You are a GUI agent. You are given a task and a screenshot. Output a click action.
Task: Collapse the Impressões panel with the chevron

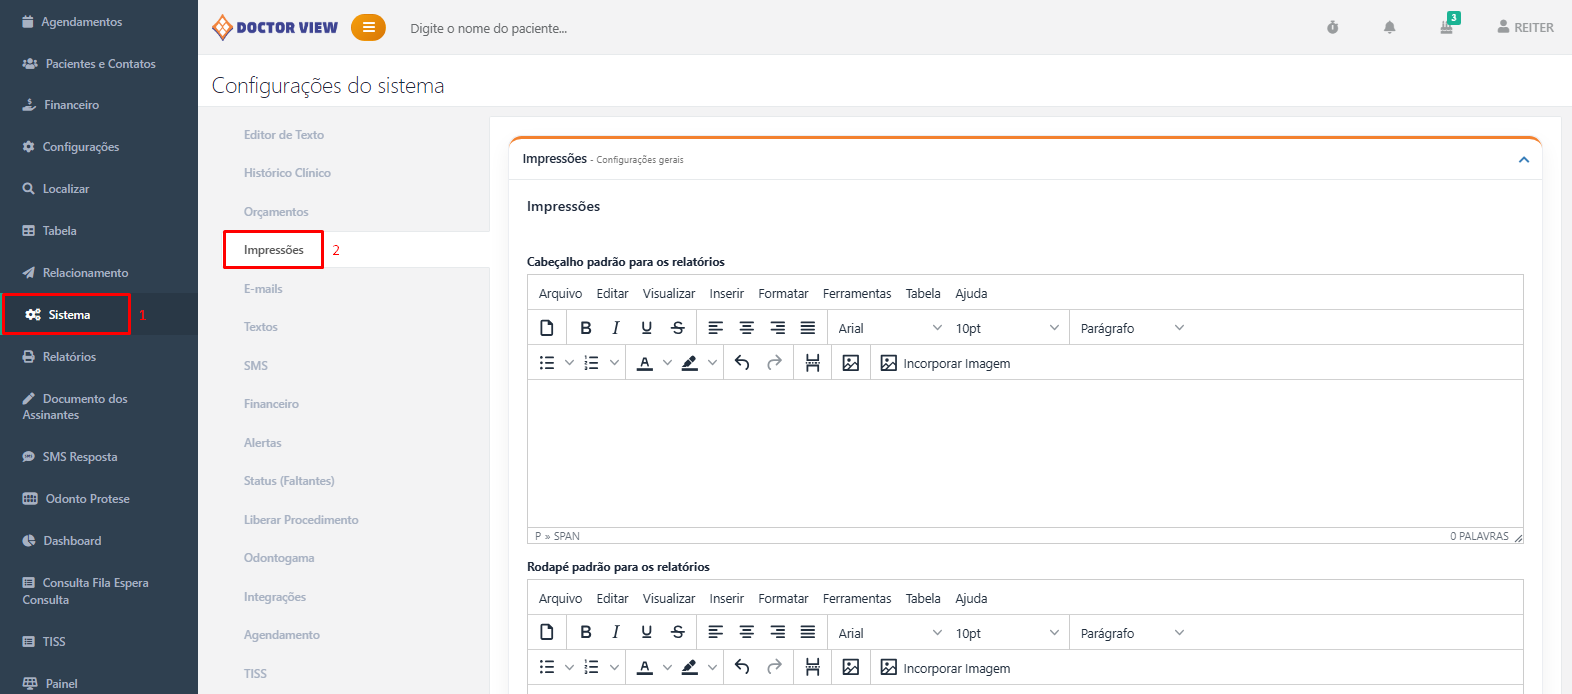1523,160
